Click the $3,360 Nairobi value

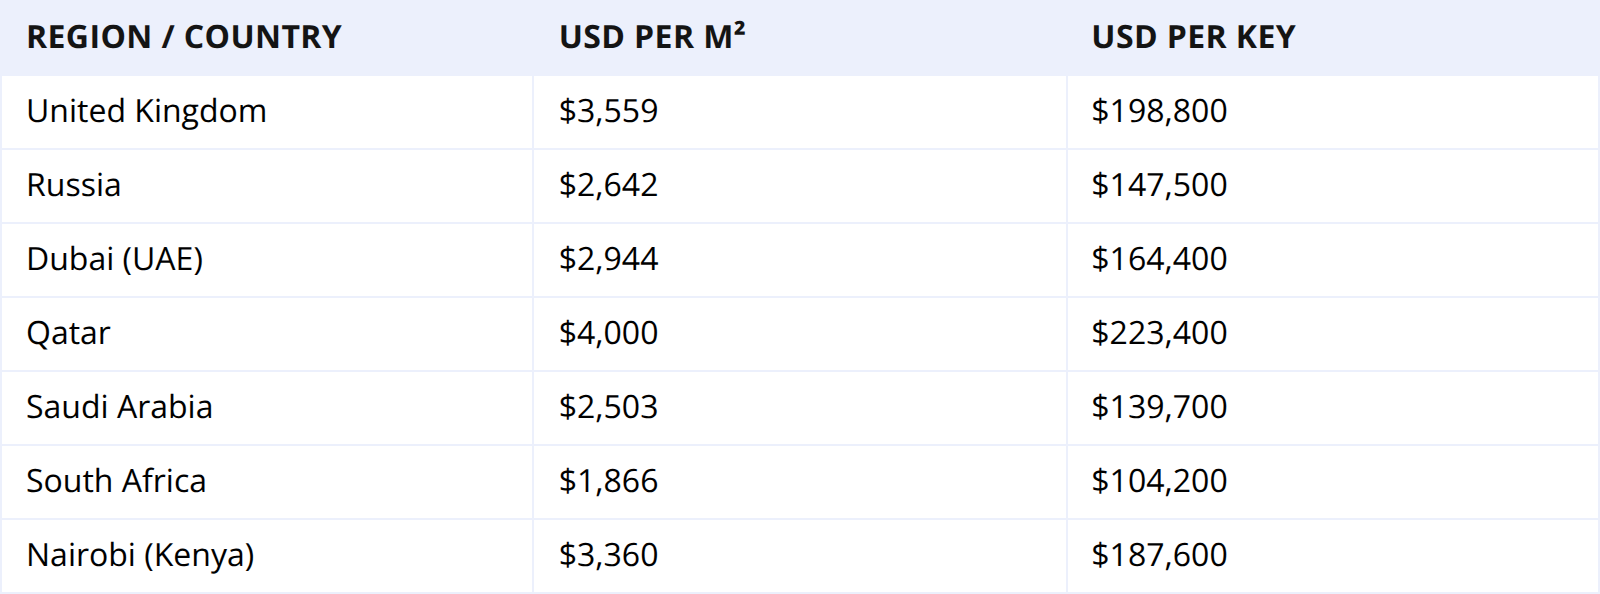(608, 555)
